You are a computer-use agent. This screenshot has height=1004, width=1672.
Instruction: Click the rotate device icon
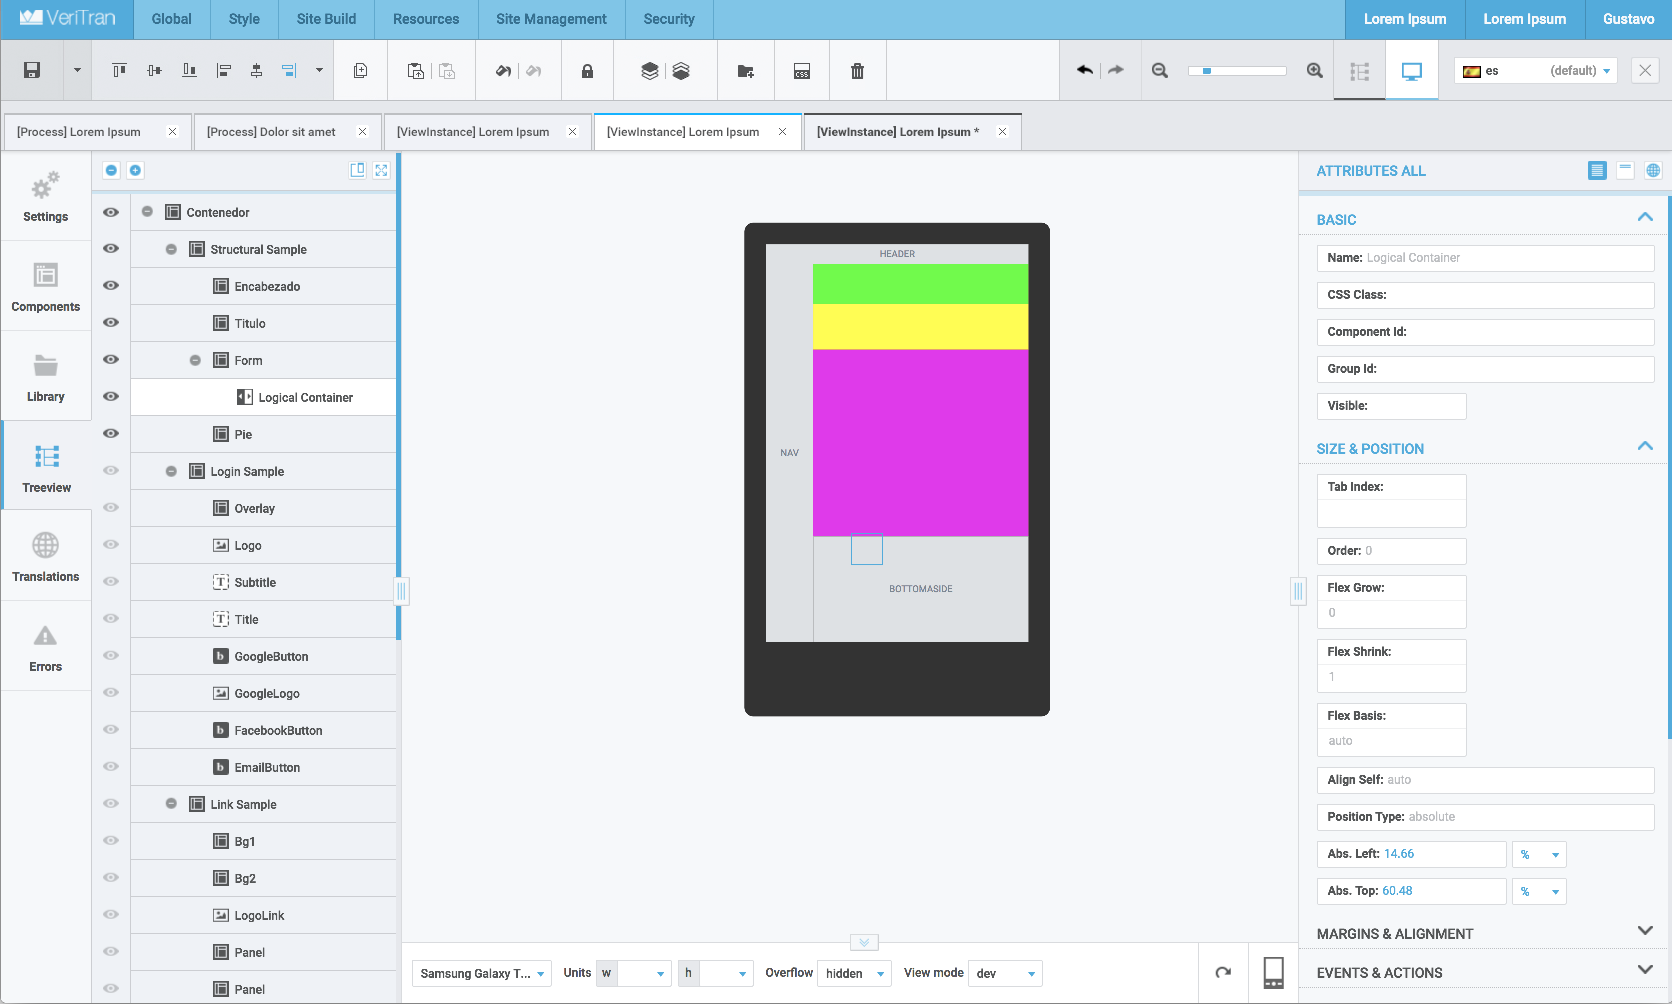[x=1223, y=972]
